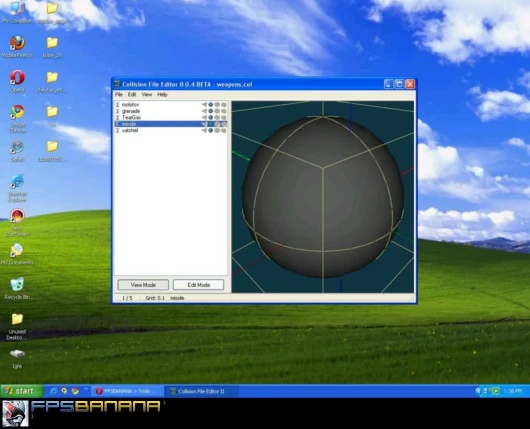Launch Internet Explorer from Quick Launch

tap(53, 391)
